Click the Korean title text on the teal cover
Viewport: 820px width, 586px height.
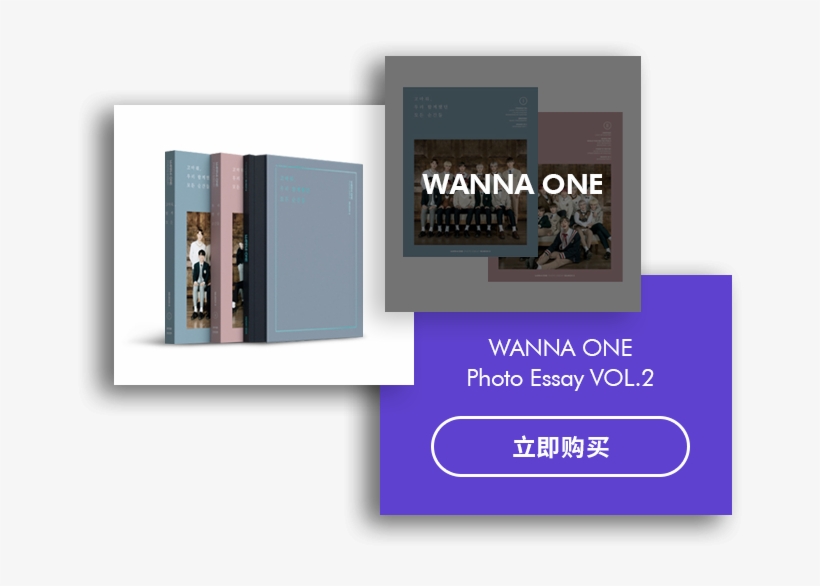(431, 107)
